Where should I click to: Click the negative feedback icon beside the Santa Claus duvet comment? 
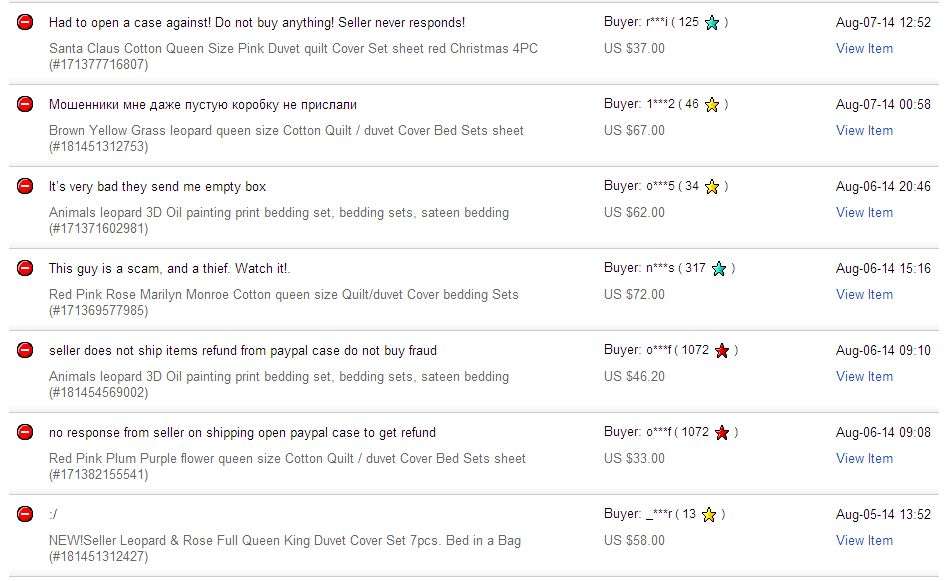pyautogui.click(x=25, y=22)
